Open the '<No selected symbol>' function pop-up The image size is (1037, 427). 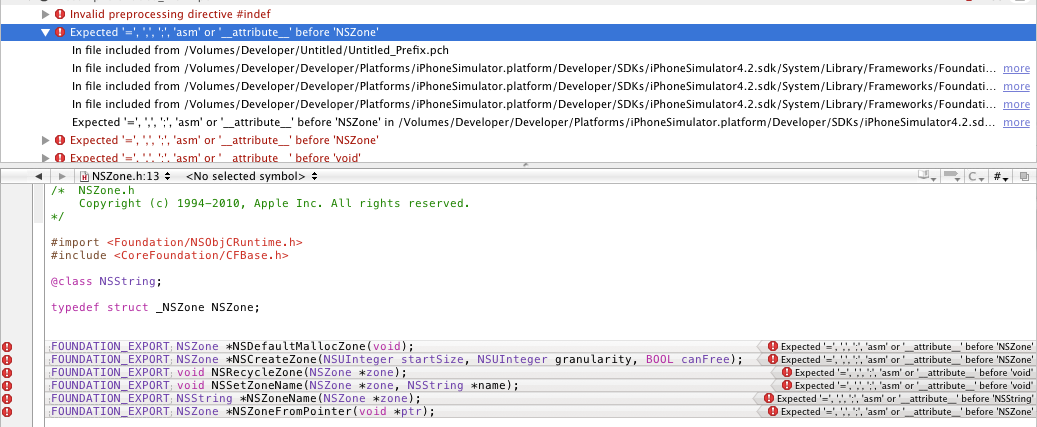coord(252,176)
